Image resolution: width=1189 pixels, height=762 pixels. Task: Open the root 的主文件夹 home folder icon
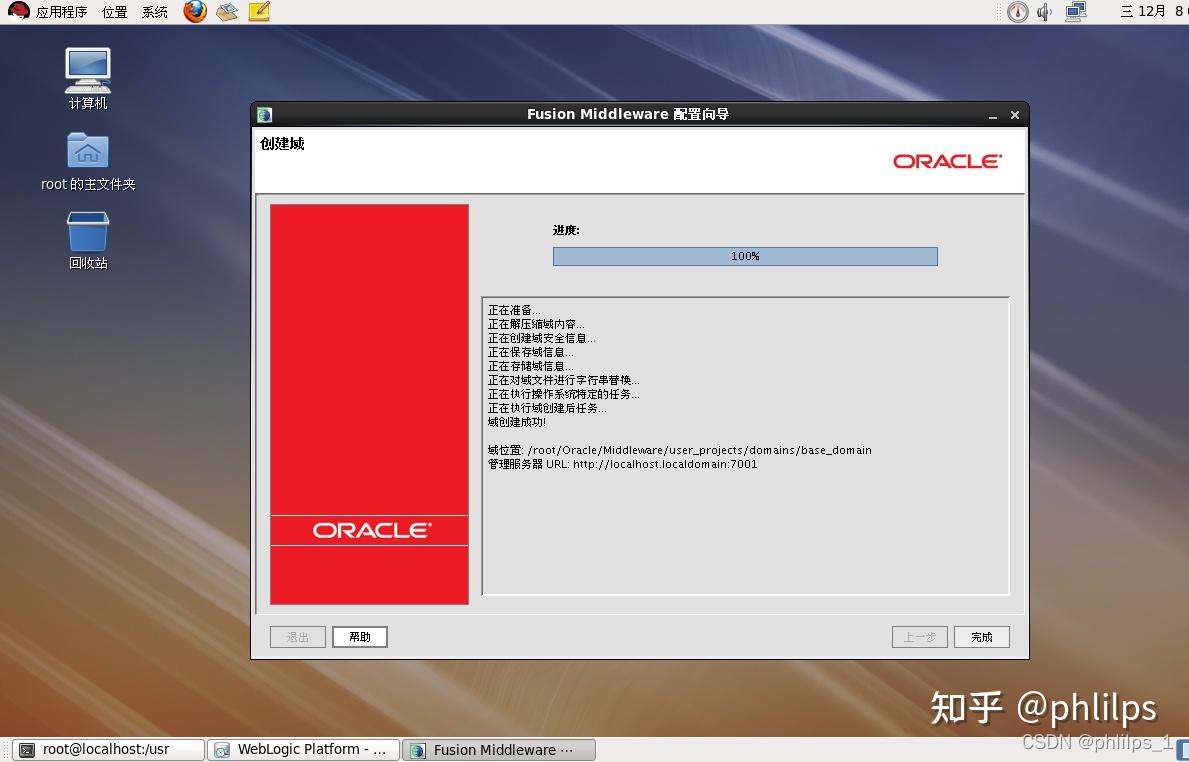(x=88, y=153)
